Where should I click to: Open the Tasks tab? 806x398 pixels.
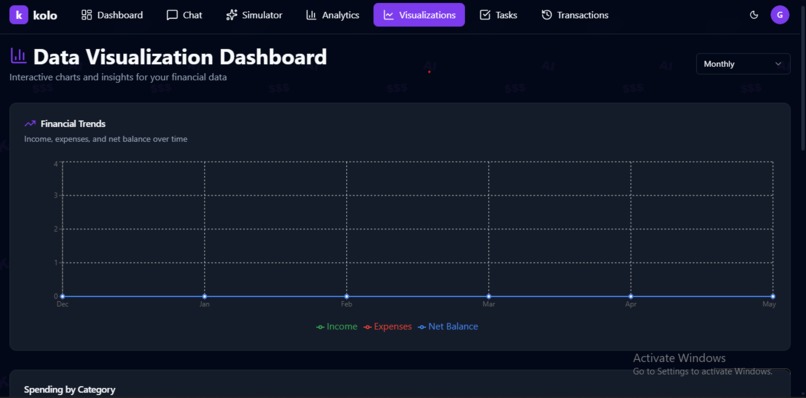tap(498, 15)
